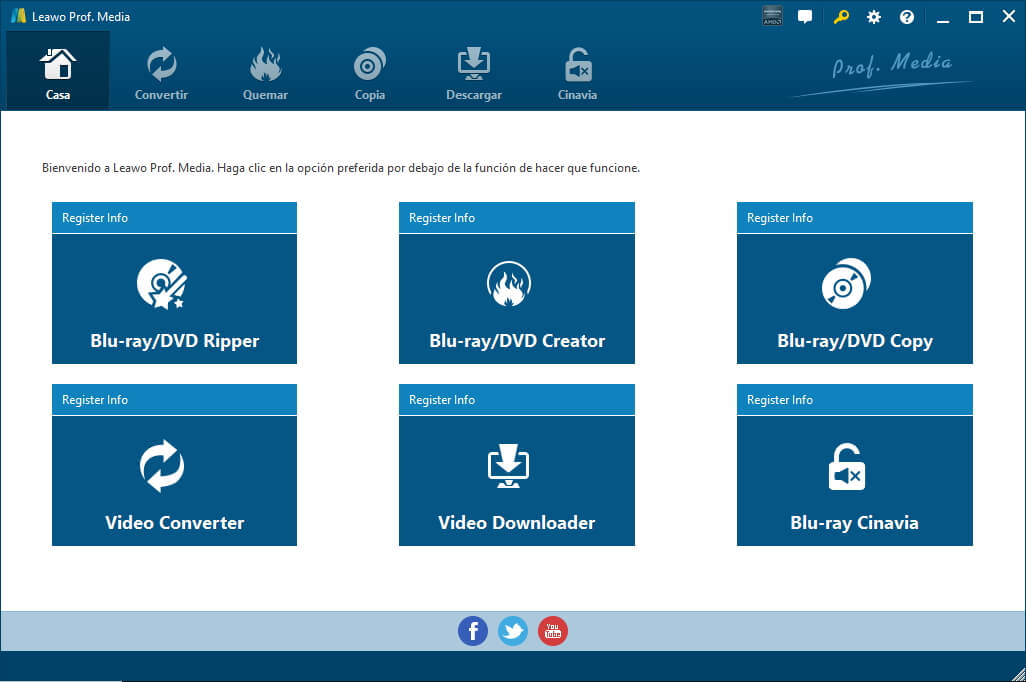
Task: Go to the Copia tab
Action: [x=370, y=74]
